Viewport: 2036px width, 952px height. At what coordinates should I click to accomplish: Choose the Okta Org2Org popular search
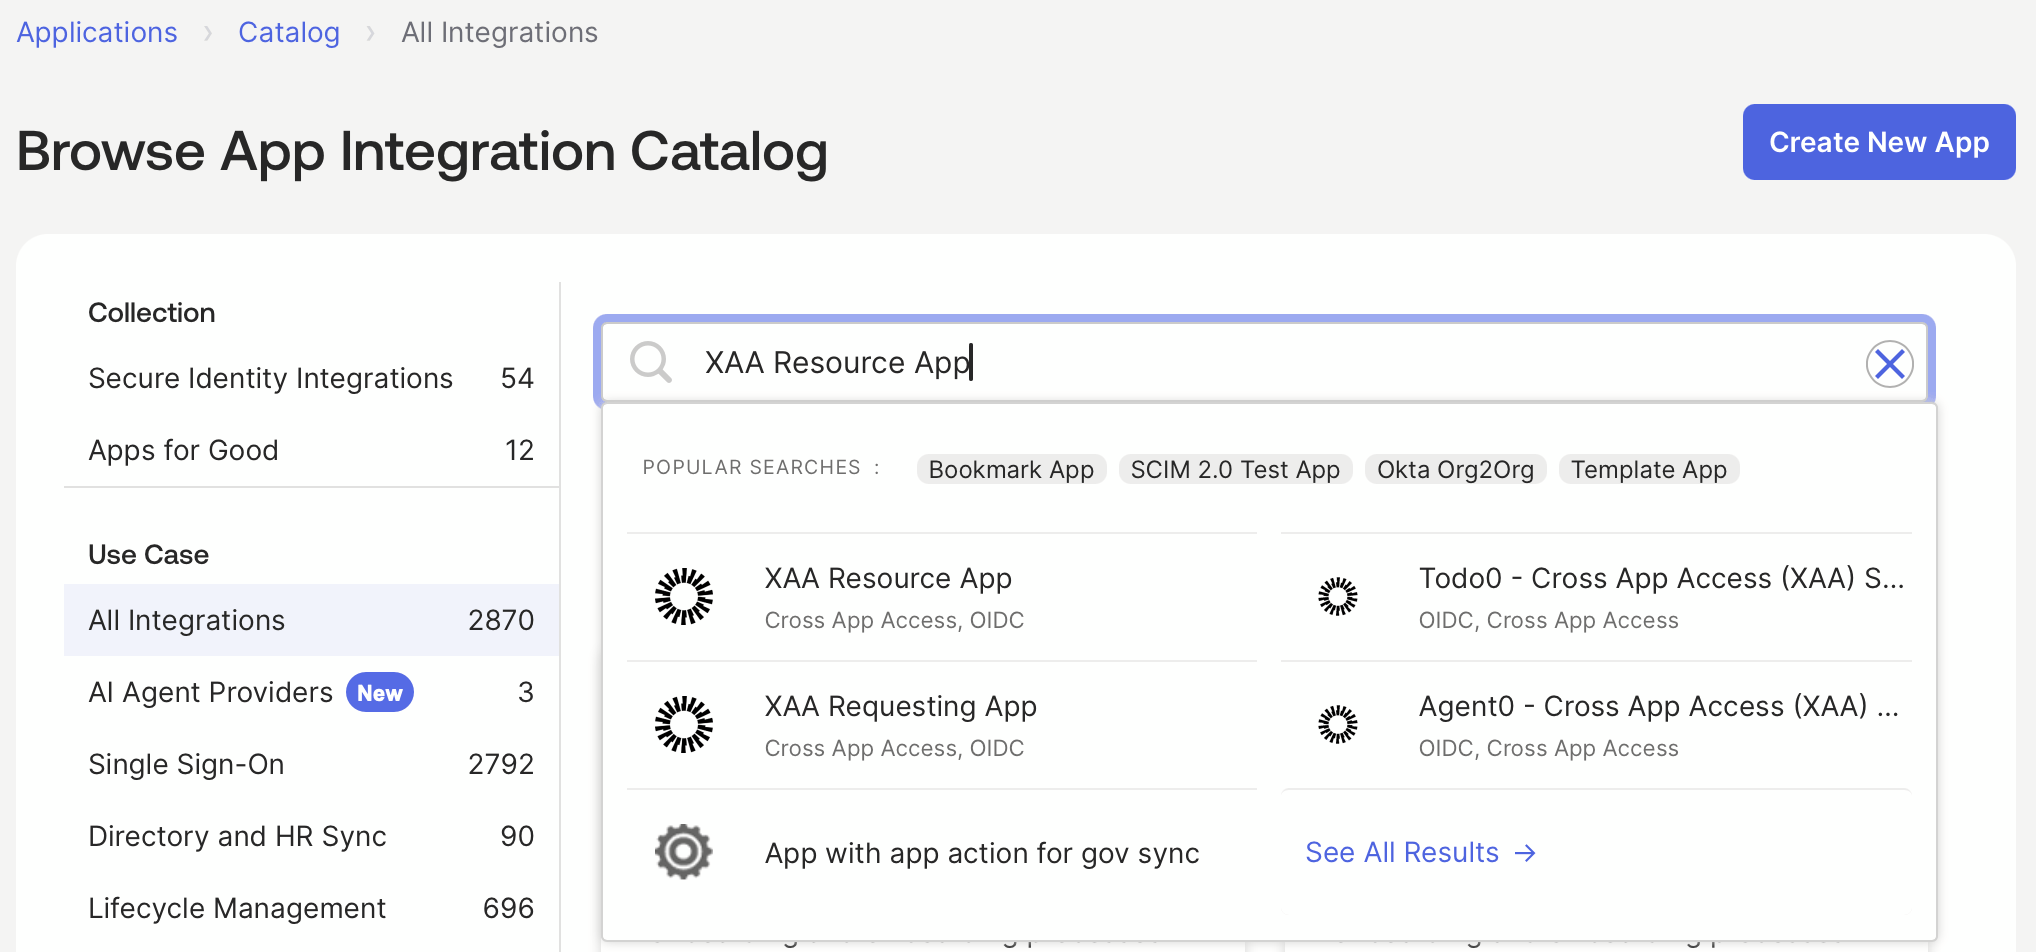coord(1455,469)
